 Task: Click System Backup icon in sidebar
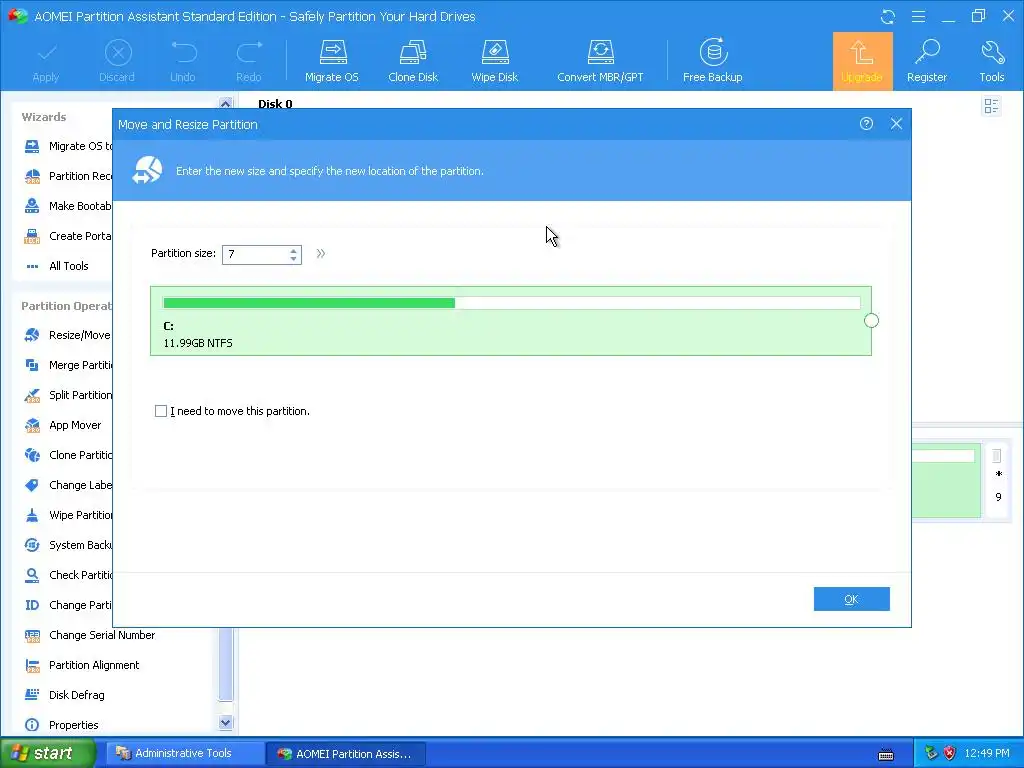(32, 545)
